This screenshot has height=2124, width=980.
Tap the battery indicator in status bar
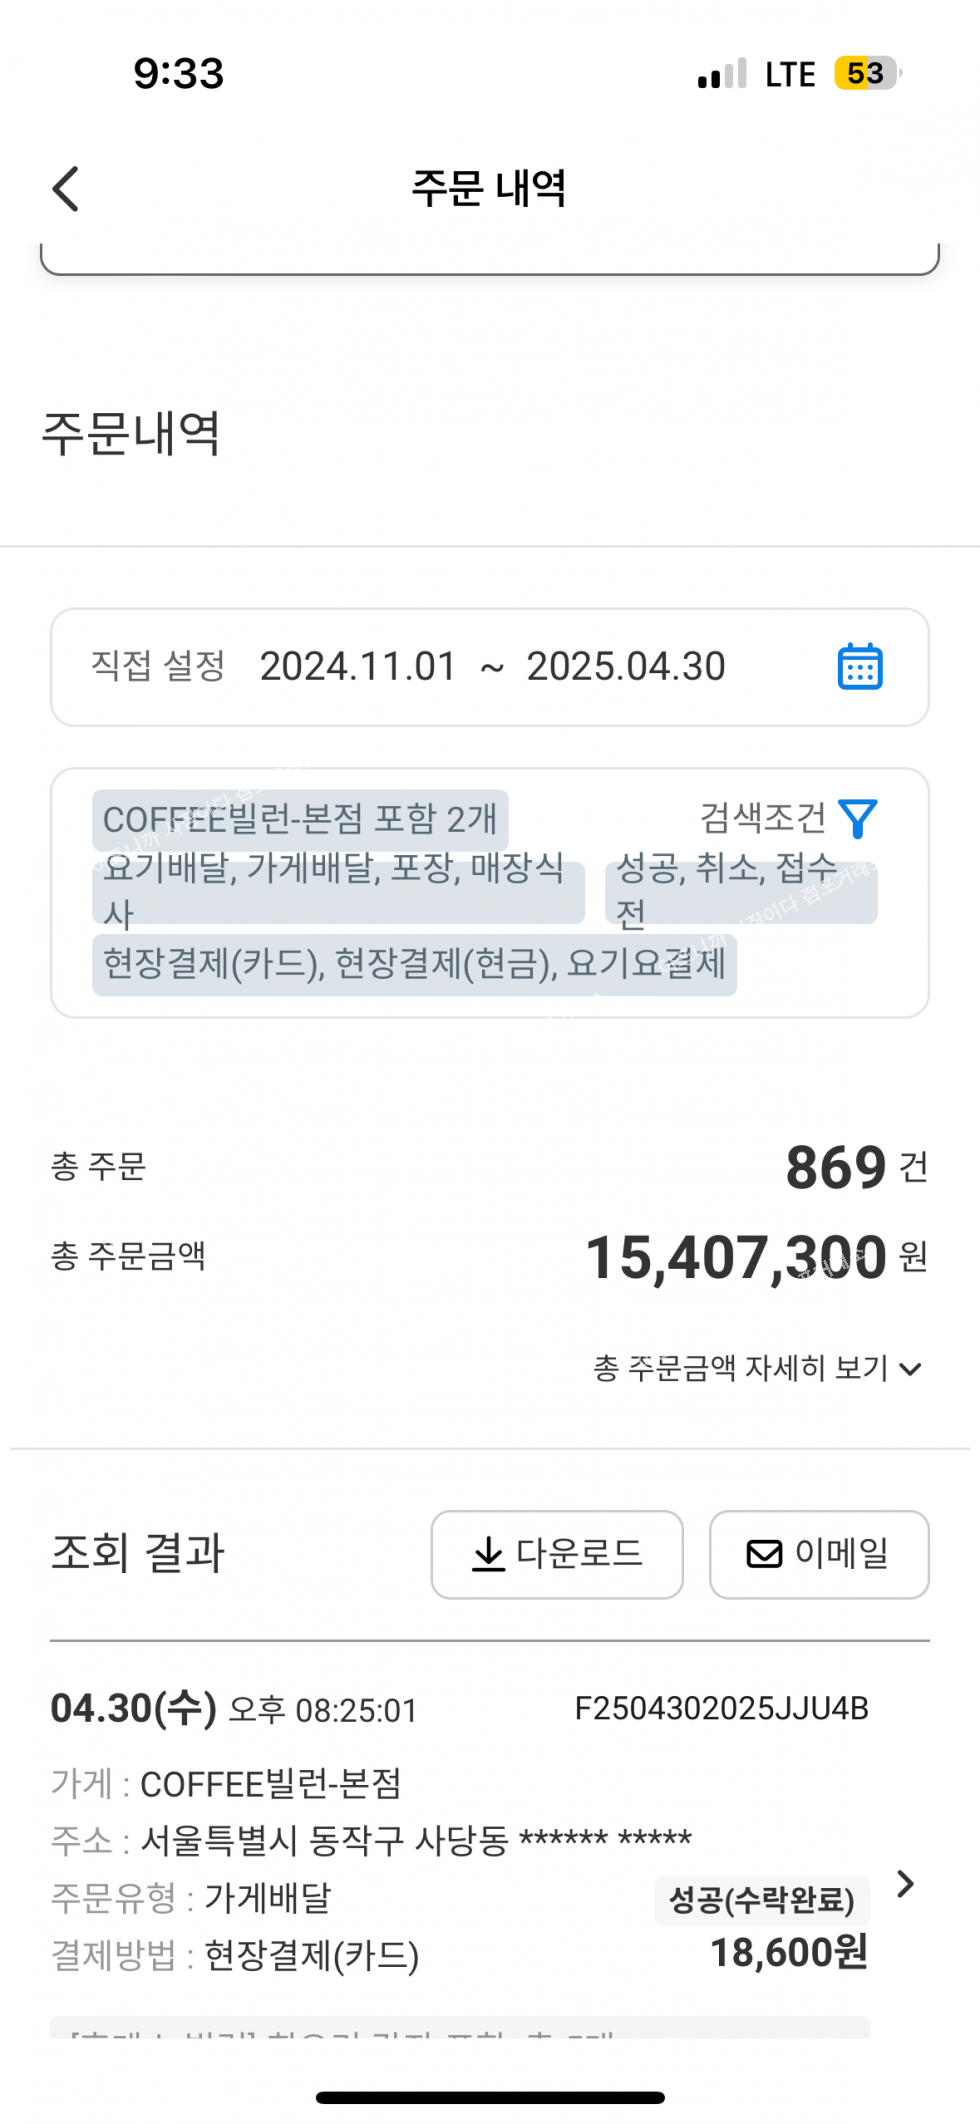[x=866, y=74]
